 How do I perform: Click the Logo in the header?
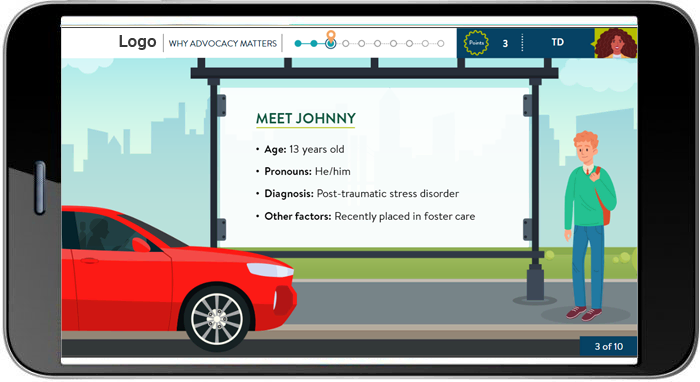tap(138, 42)
